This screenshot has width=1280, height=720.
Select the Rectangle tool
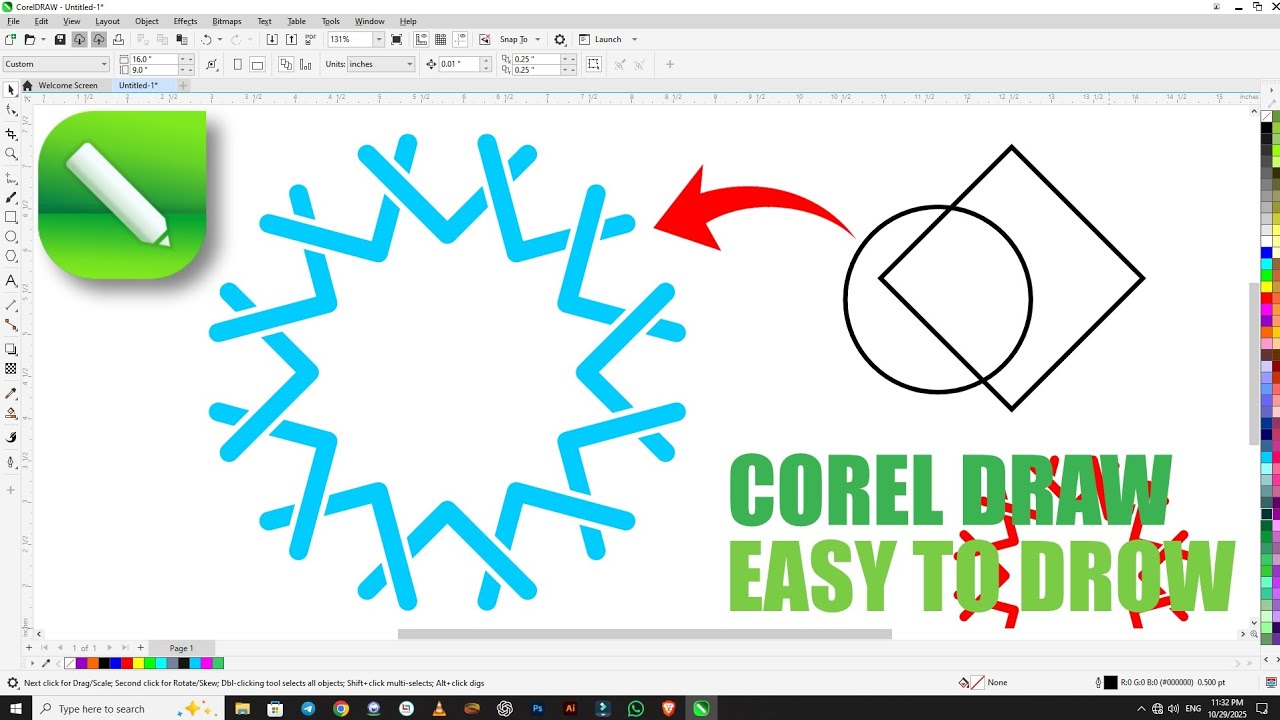11,217
